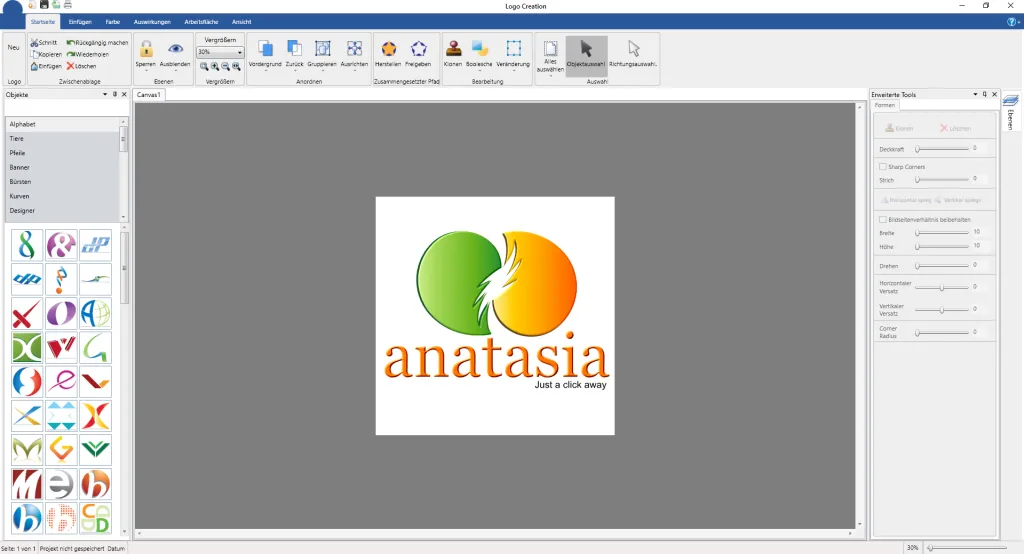Click the Klonen stamp icon in ribbon

[x=453, y=48]
